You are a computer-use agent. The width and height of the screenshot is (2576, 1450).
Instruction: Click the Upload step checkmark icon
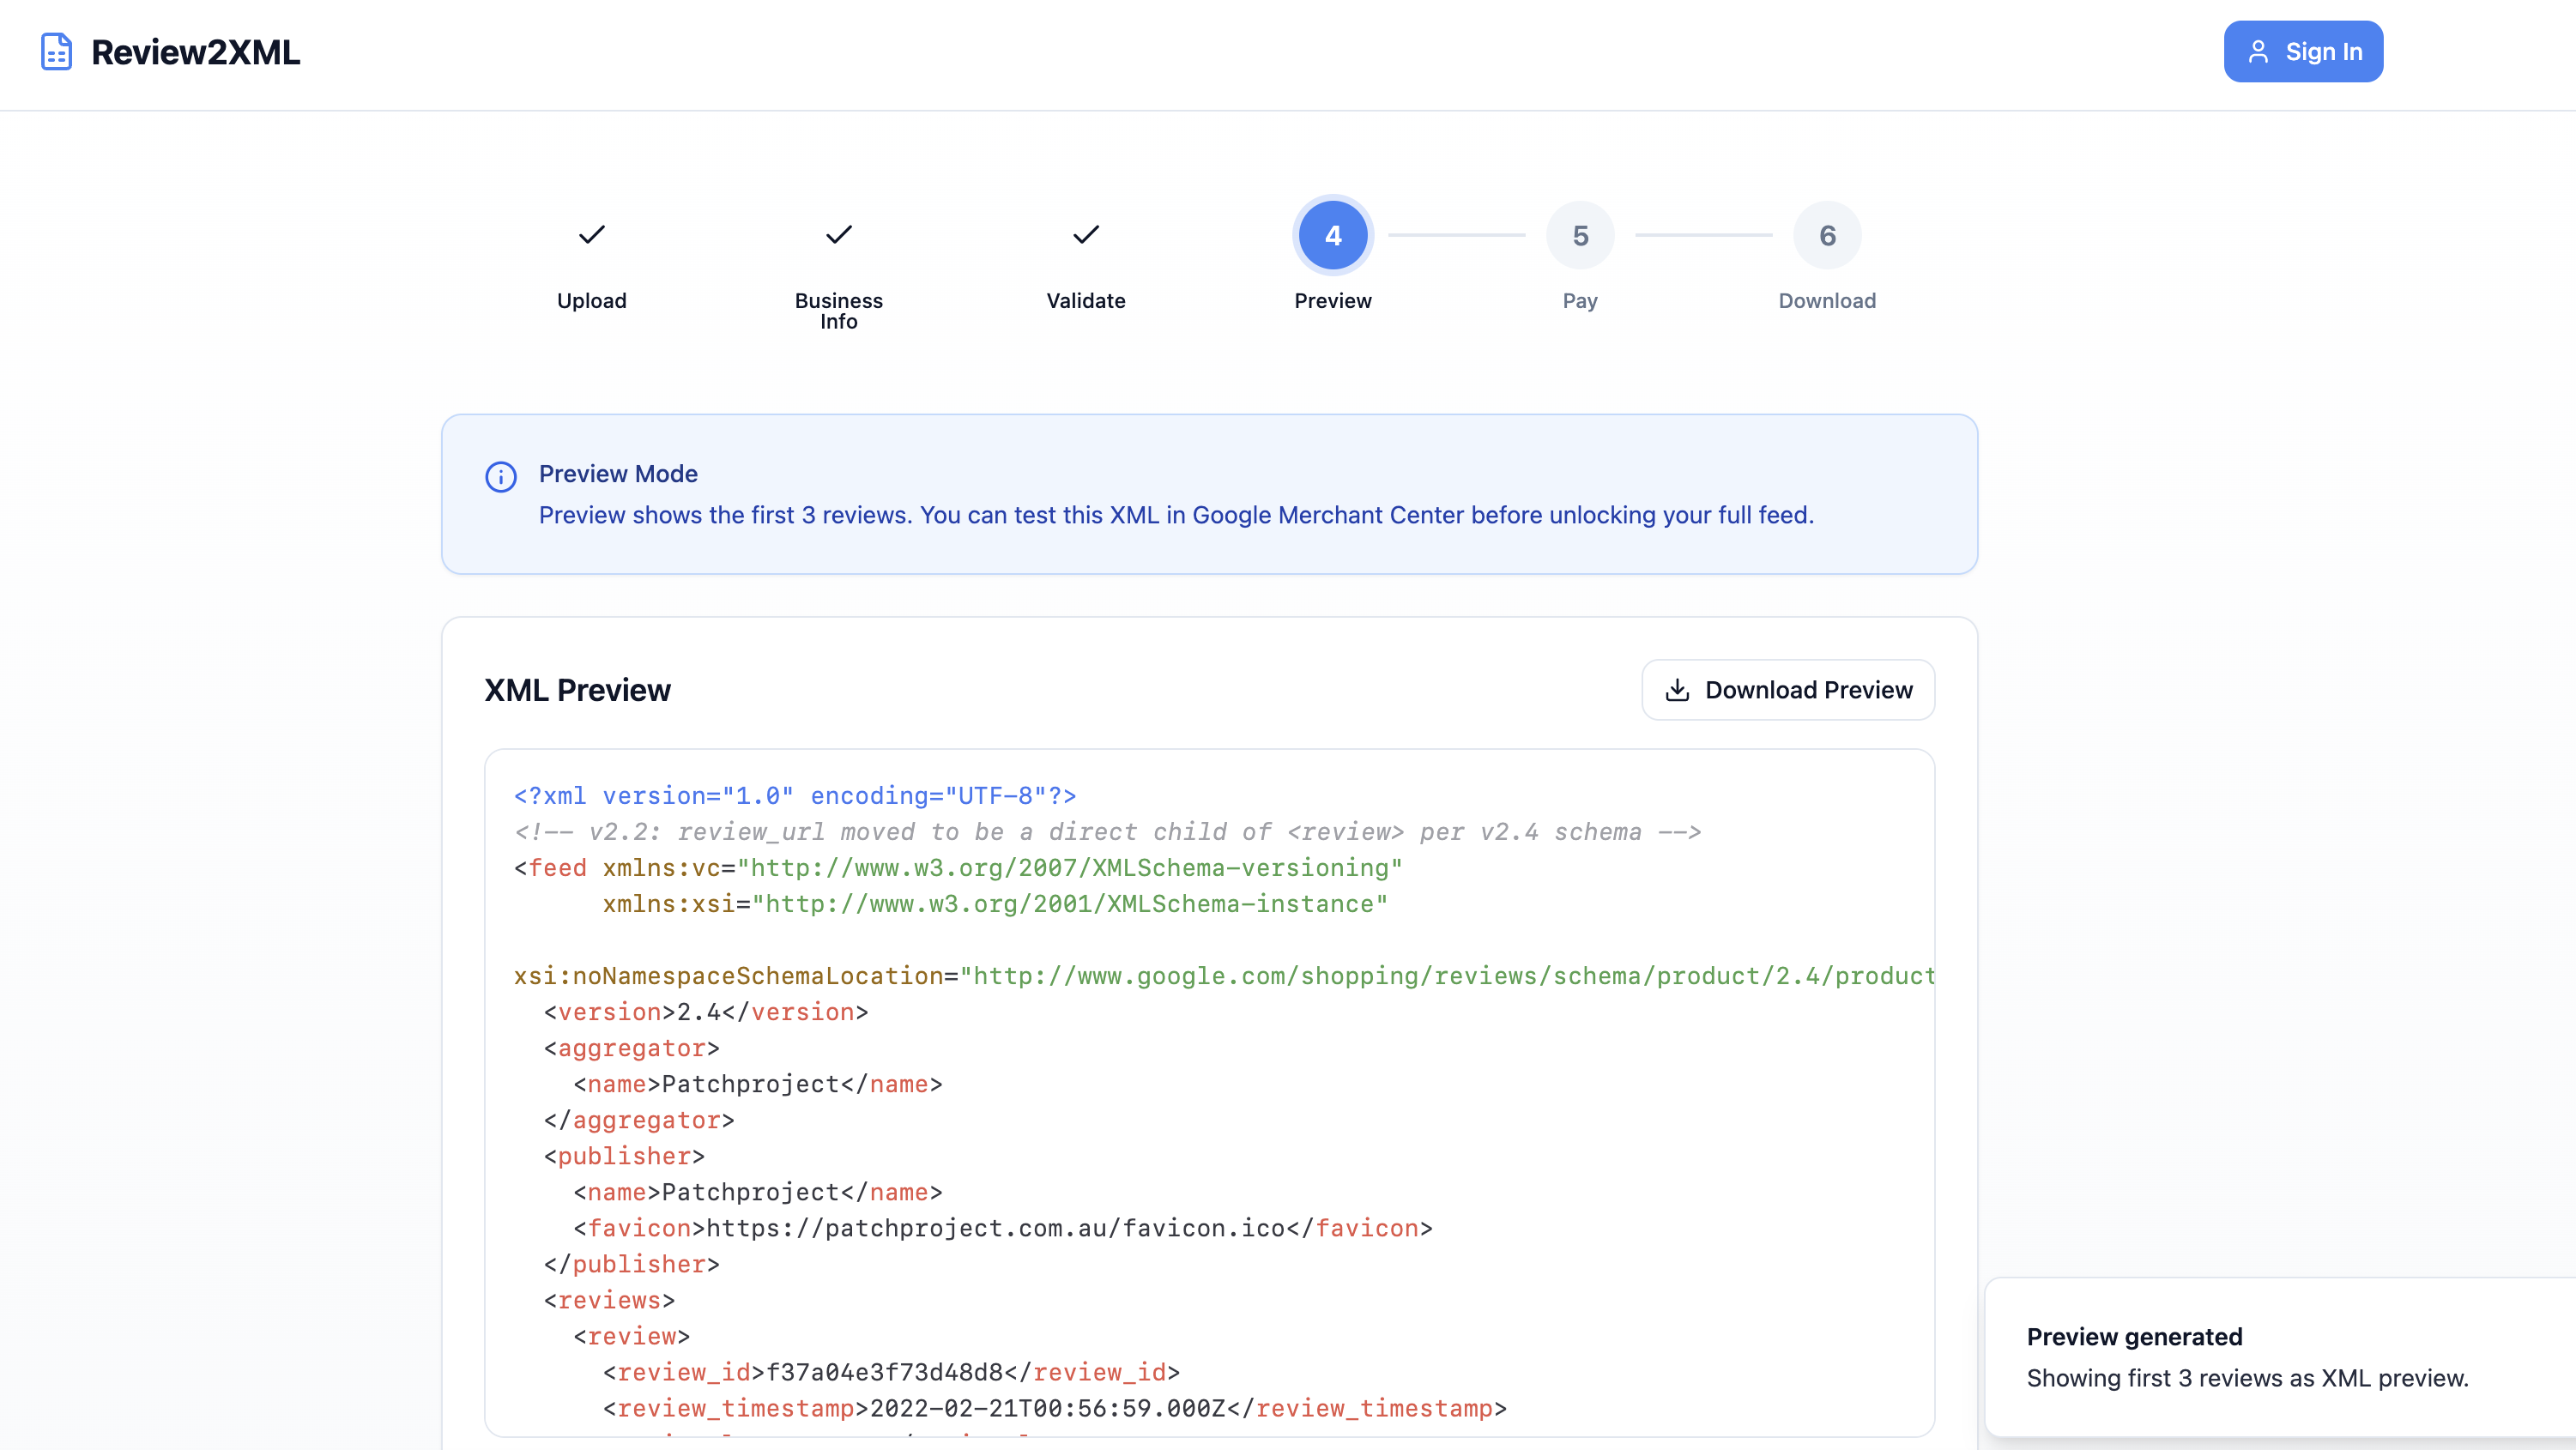pyautogui.click(x=591, y=235)
